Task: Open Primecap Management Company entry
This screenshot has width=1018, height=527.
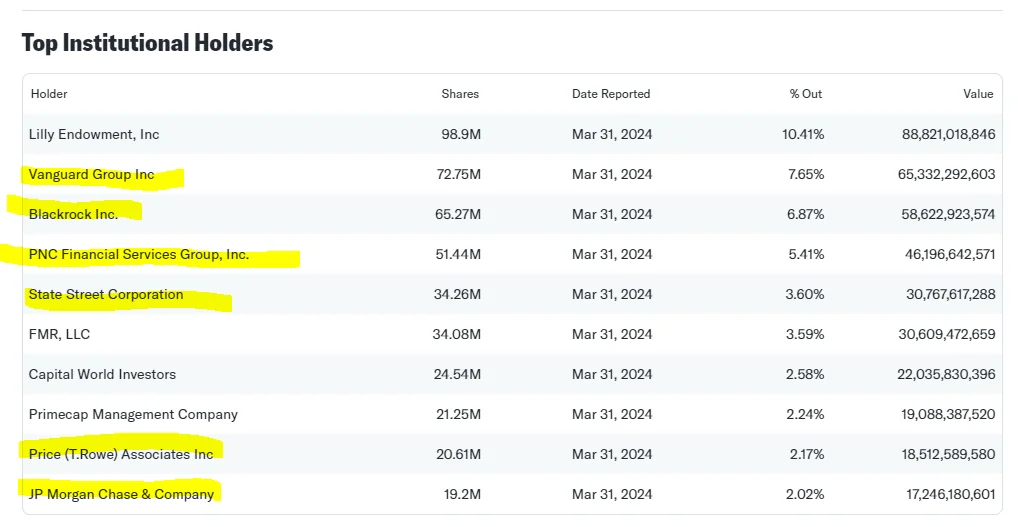Action: click(x=133, y=415)
